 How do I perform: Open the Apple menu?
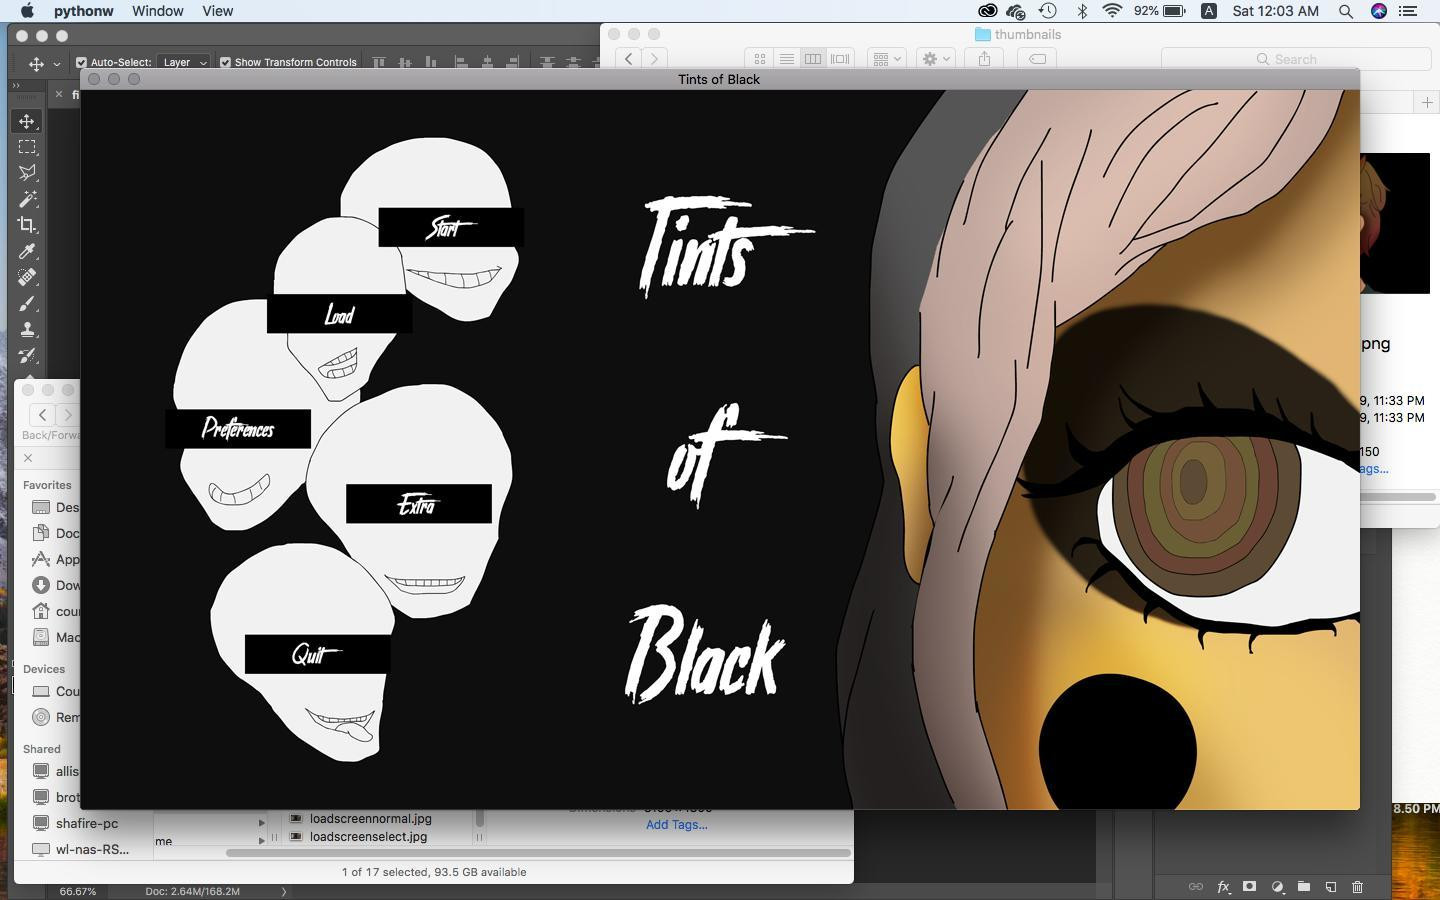pos(28,11)
